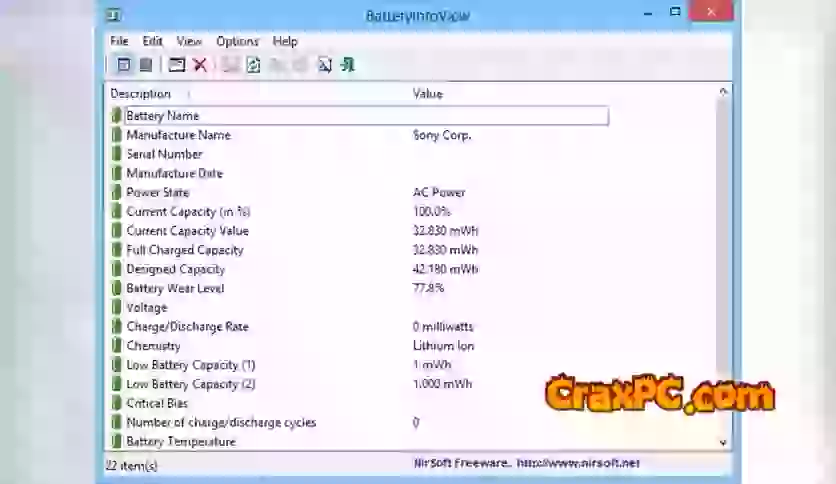The height and width of the screenshot is (484, 836).
Task: Open the File menu
Action: 119,41
